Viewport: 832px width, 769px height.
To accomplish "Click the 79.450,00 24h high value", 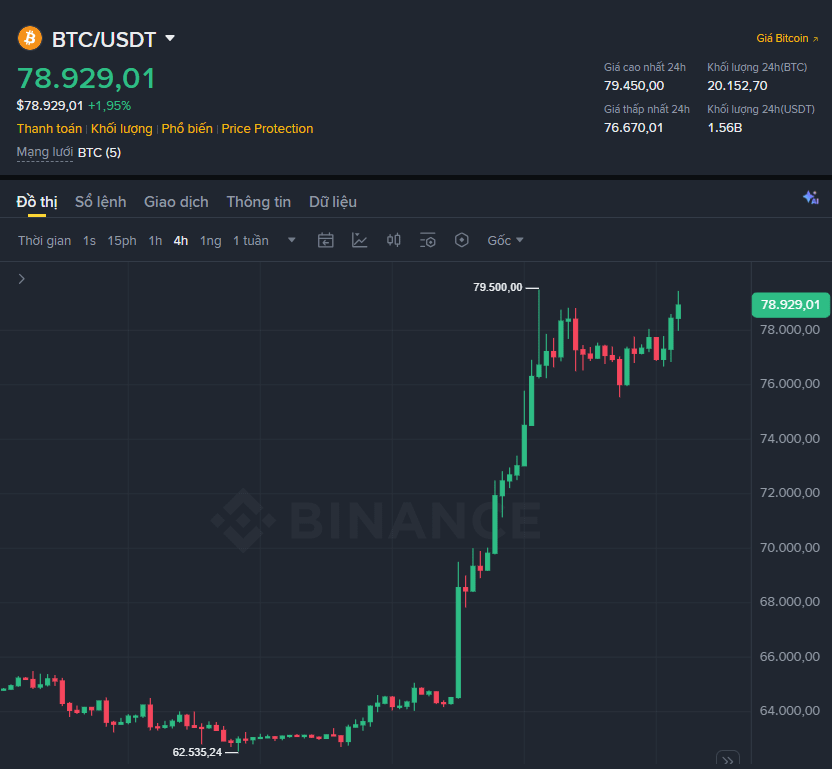I will (x=634, y=85).
